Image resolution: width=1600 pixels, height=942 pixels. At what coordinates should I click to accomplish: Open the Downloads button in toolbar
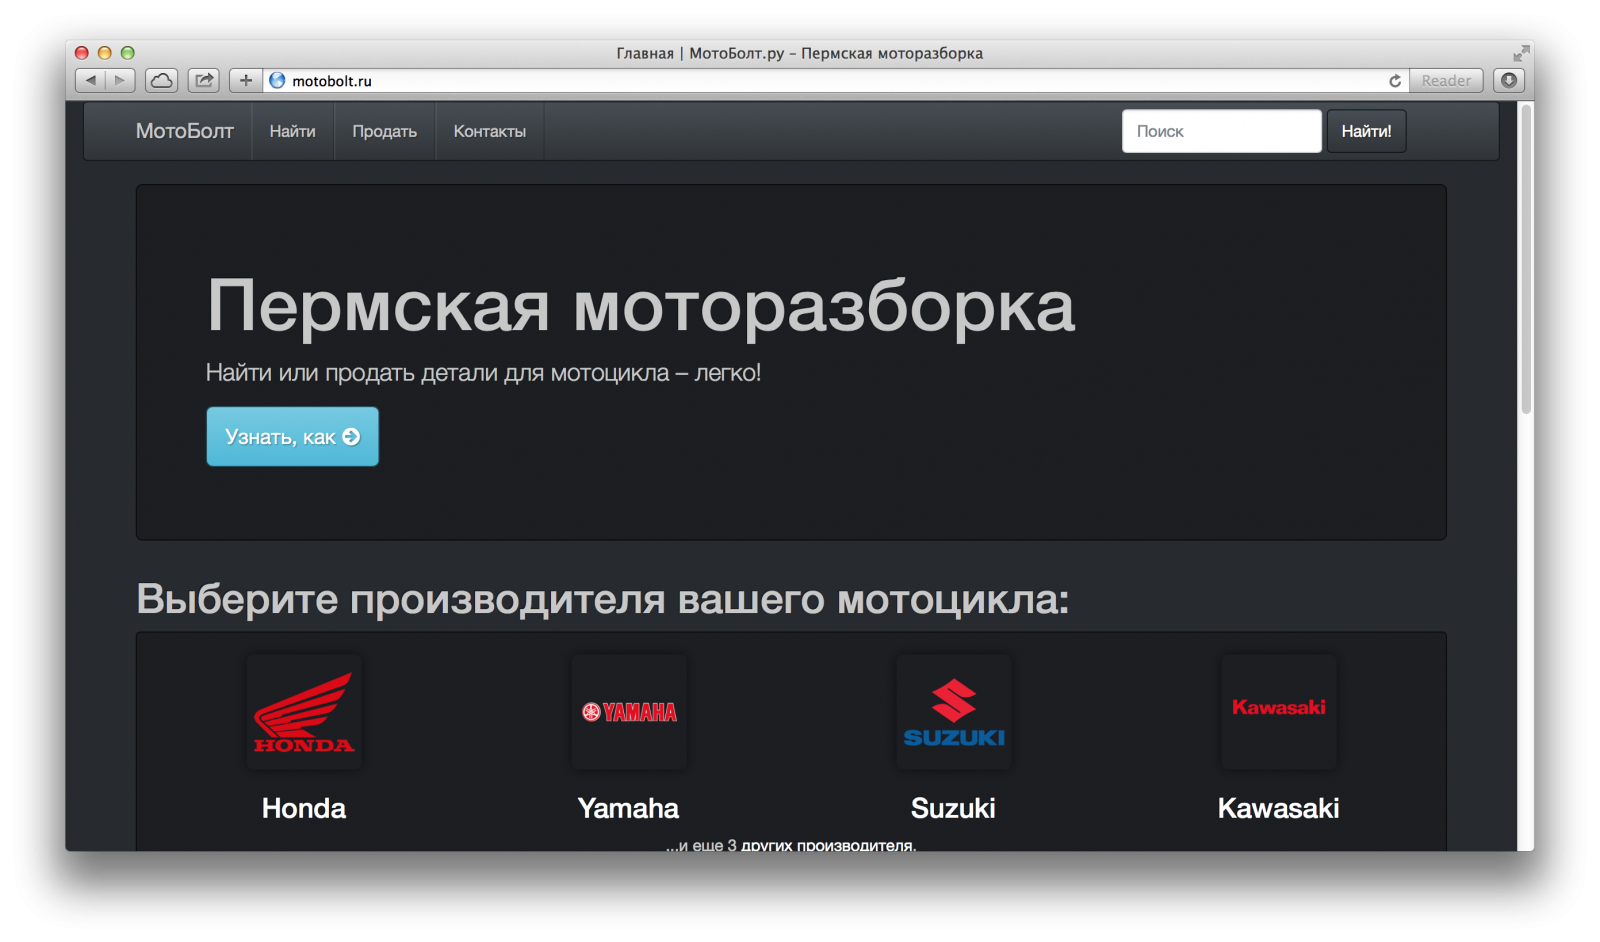click(x=1509, y=80)
